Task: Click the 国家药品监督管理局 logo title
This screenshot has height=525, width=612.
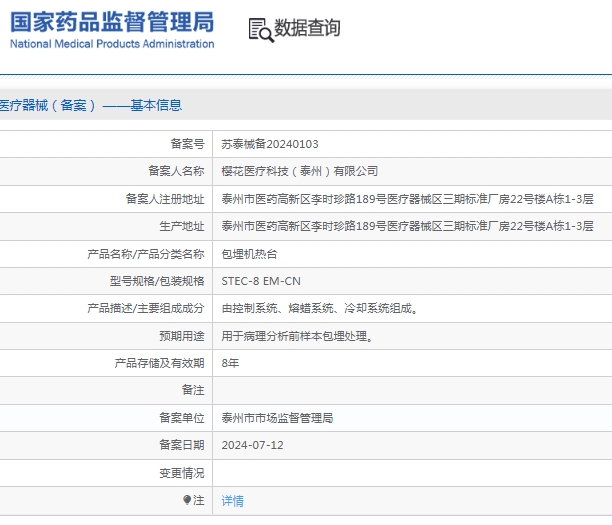Action: coord(112,22)
